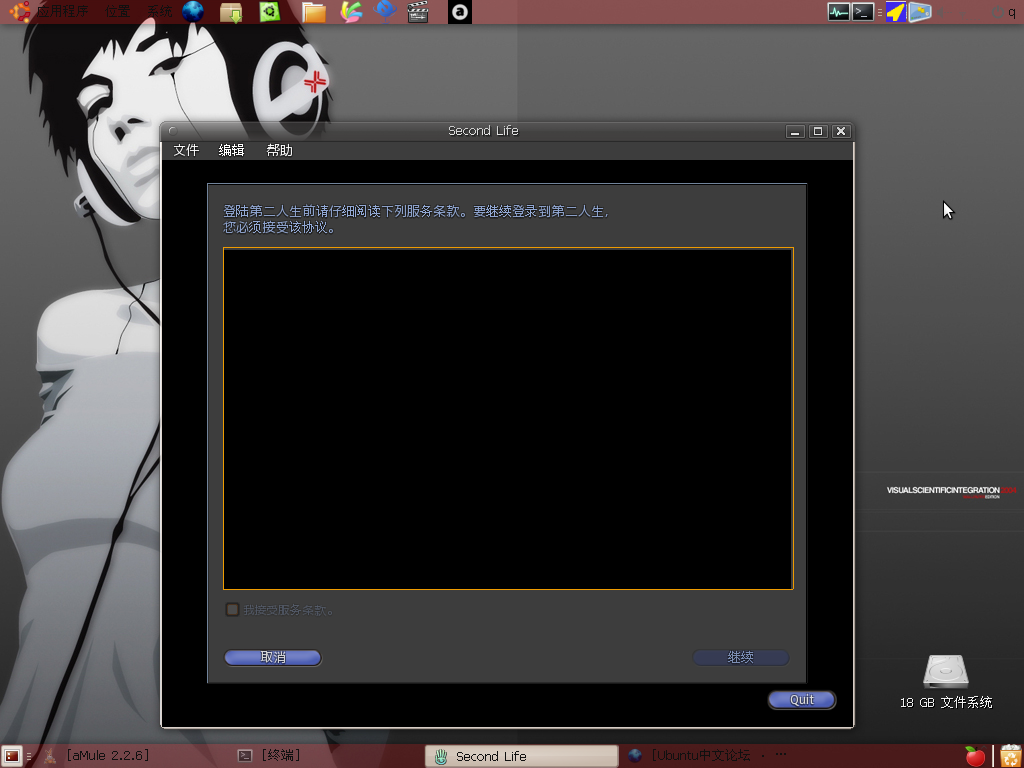Click the 取消 cancel button

click(x=273, y=658)
